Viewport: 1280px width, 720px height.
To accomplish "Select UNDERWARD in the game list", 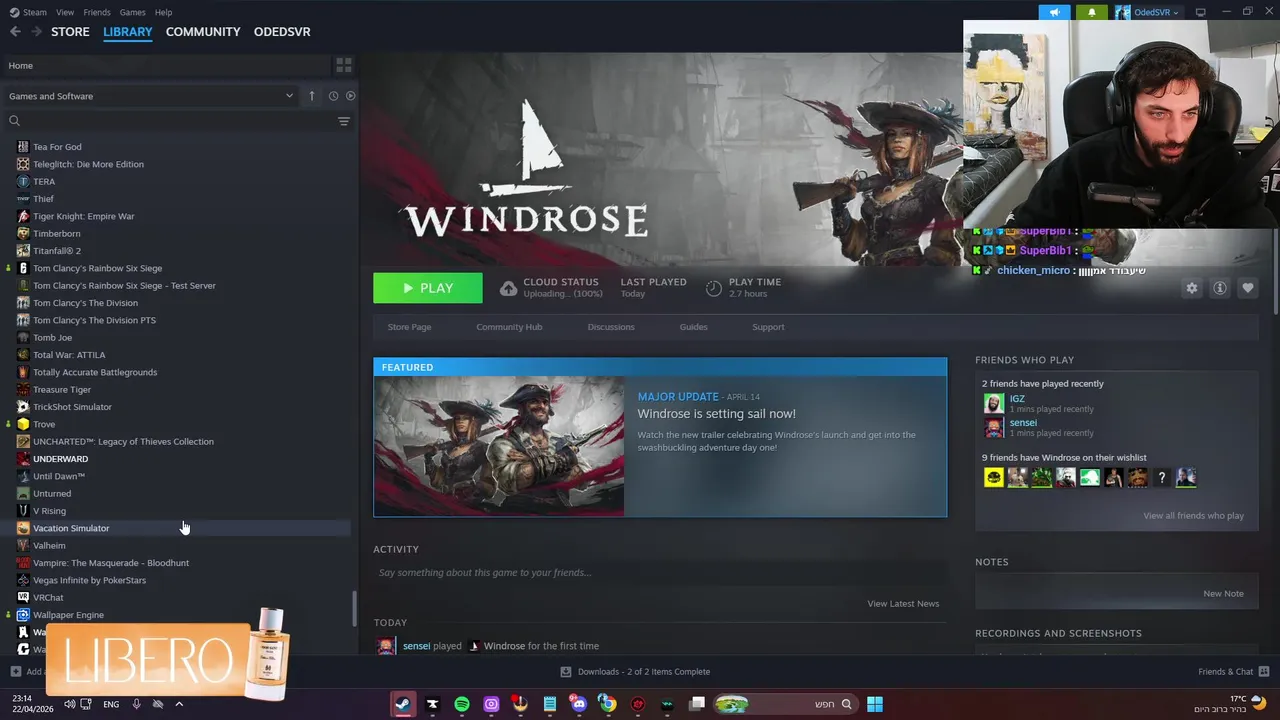I will pyautogui.click(x=60, y=459).
